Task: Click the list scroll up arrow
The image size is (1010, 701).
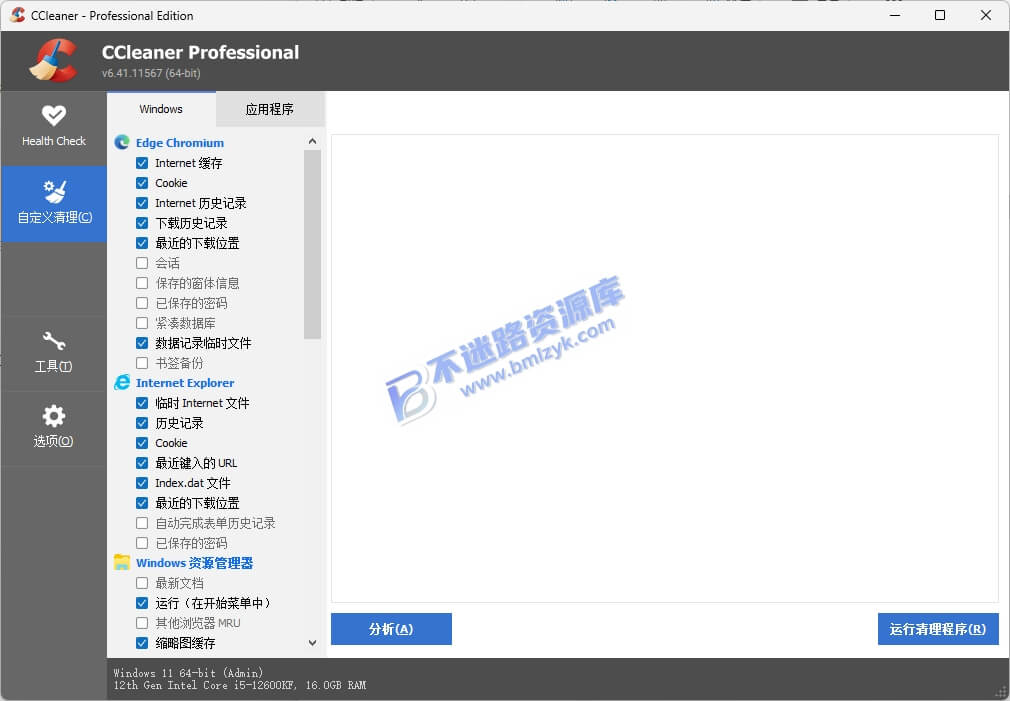Action: point(312,141)
